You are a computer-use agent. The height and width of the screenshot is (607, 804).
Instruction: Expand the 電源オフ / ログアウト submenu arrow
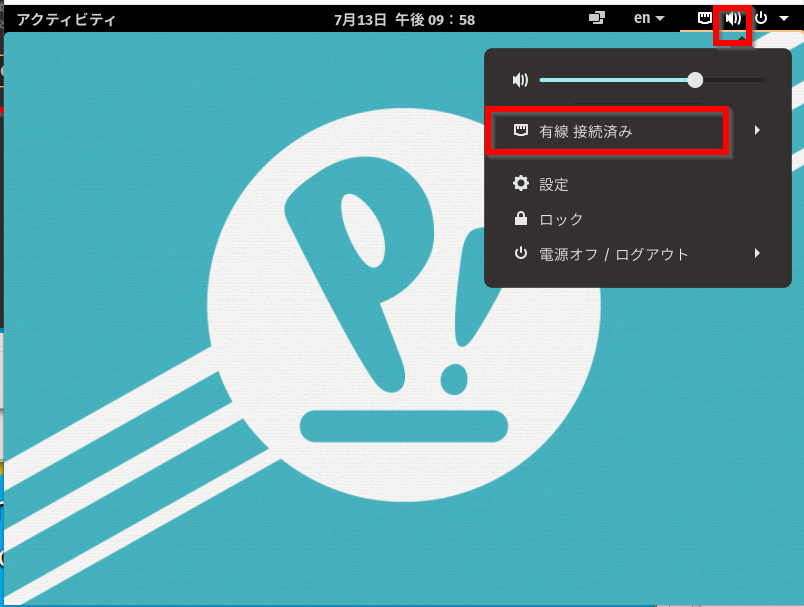(x=757, y=253)
